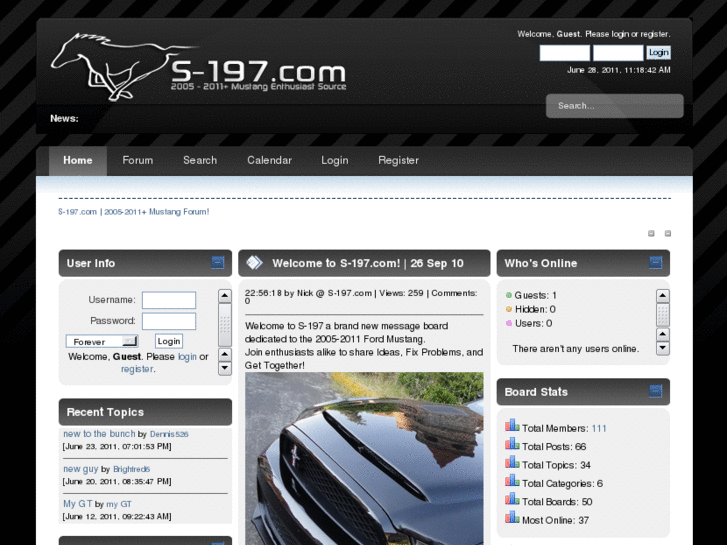Image resolution: width=727 pixels, height=545 pixels.
Task: Click the black Mustang photo
Action: tap(364, 458)
